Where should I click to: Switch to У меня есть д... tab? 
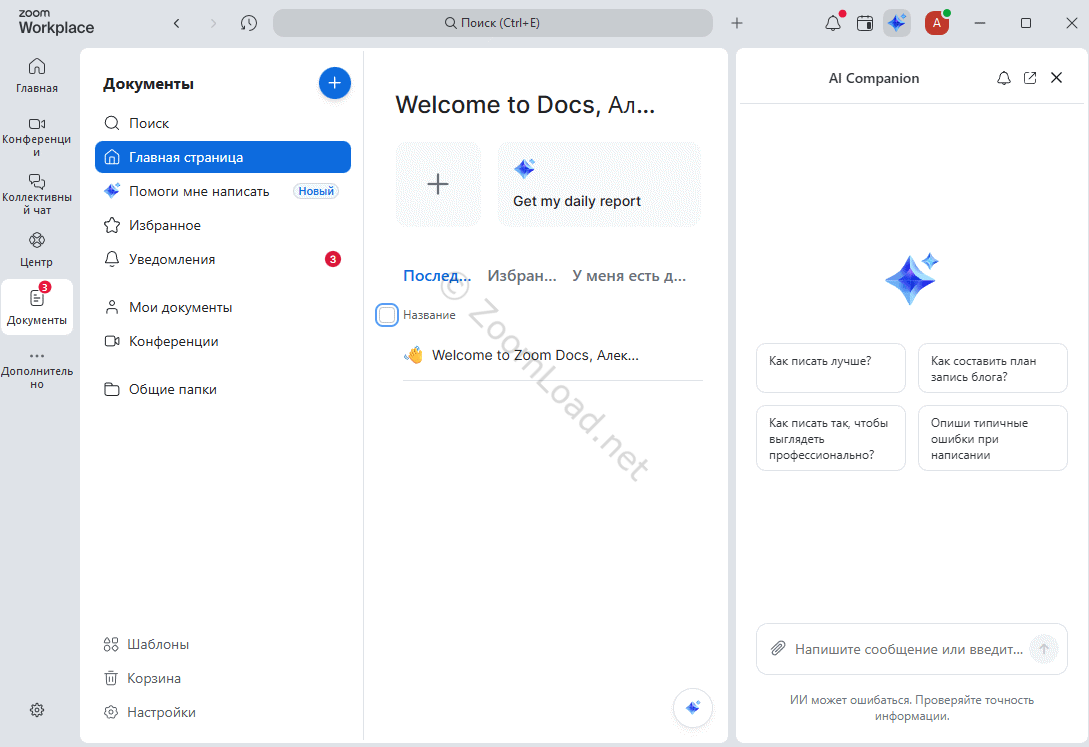[629, 276]
